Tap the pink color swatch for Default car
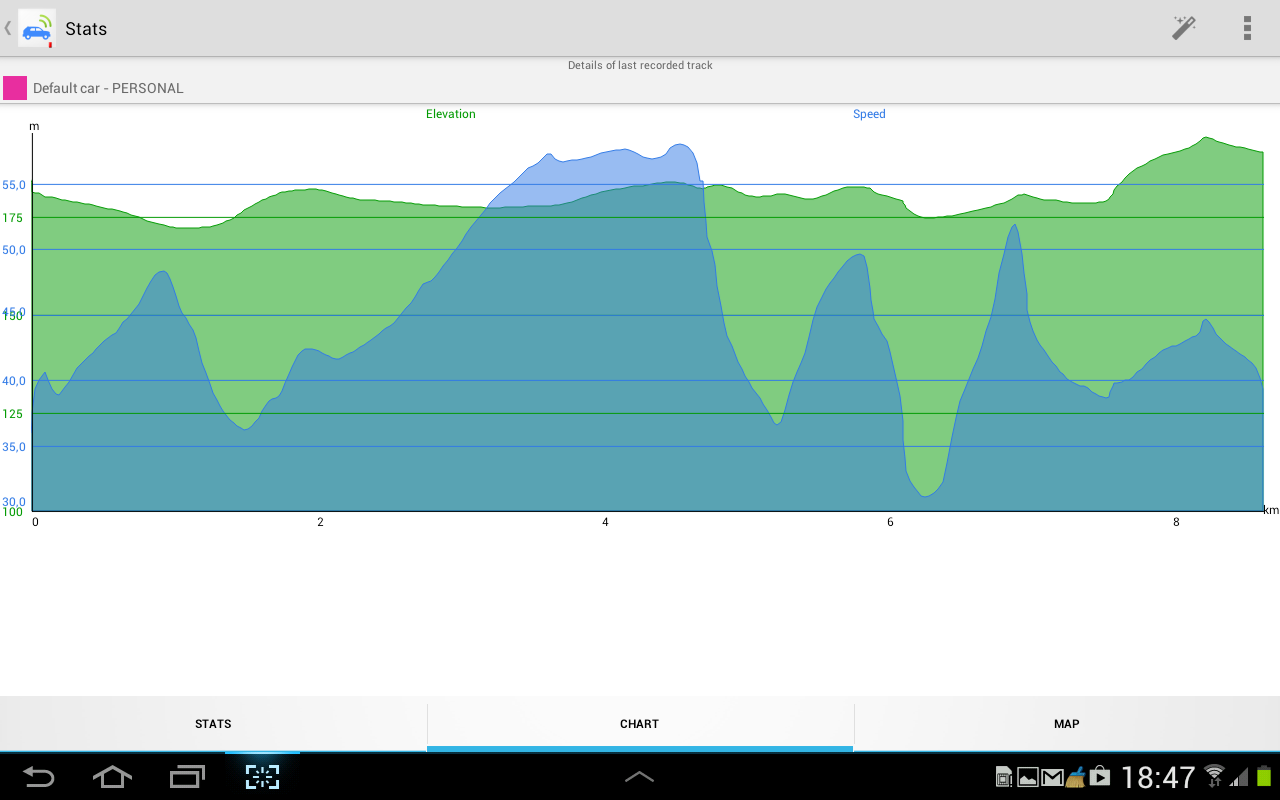1280x800 pixels. [x=14, y=88]
